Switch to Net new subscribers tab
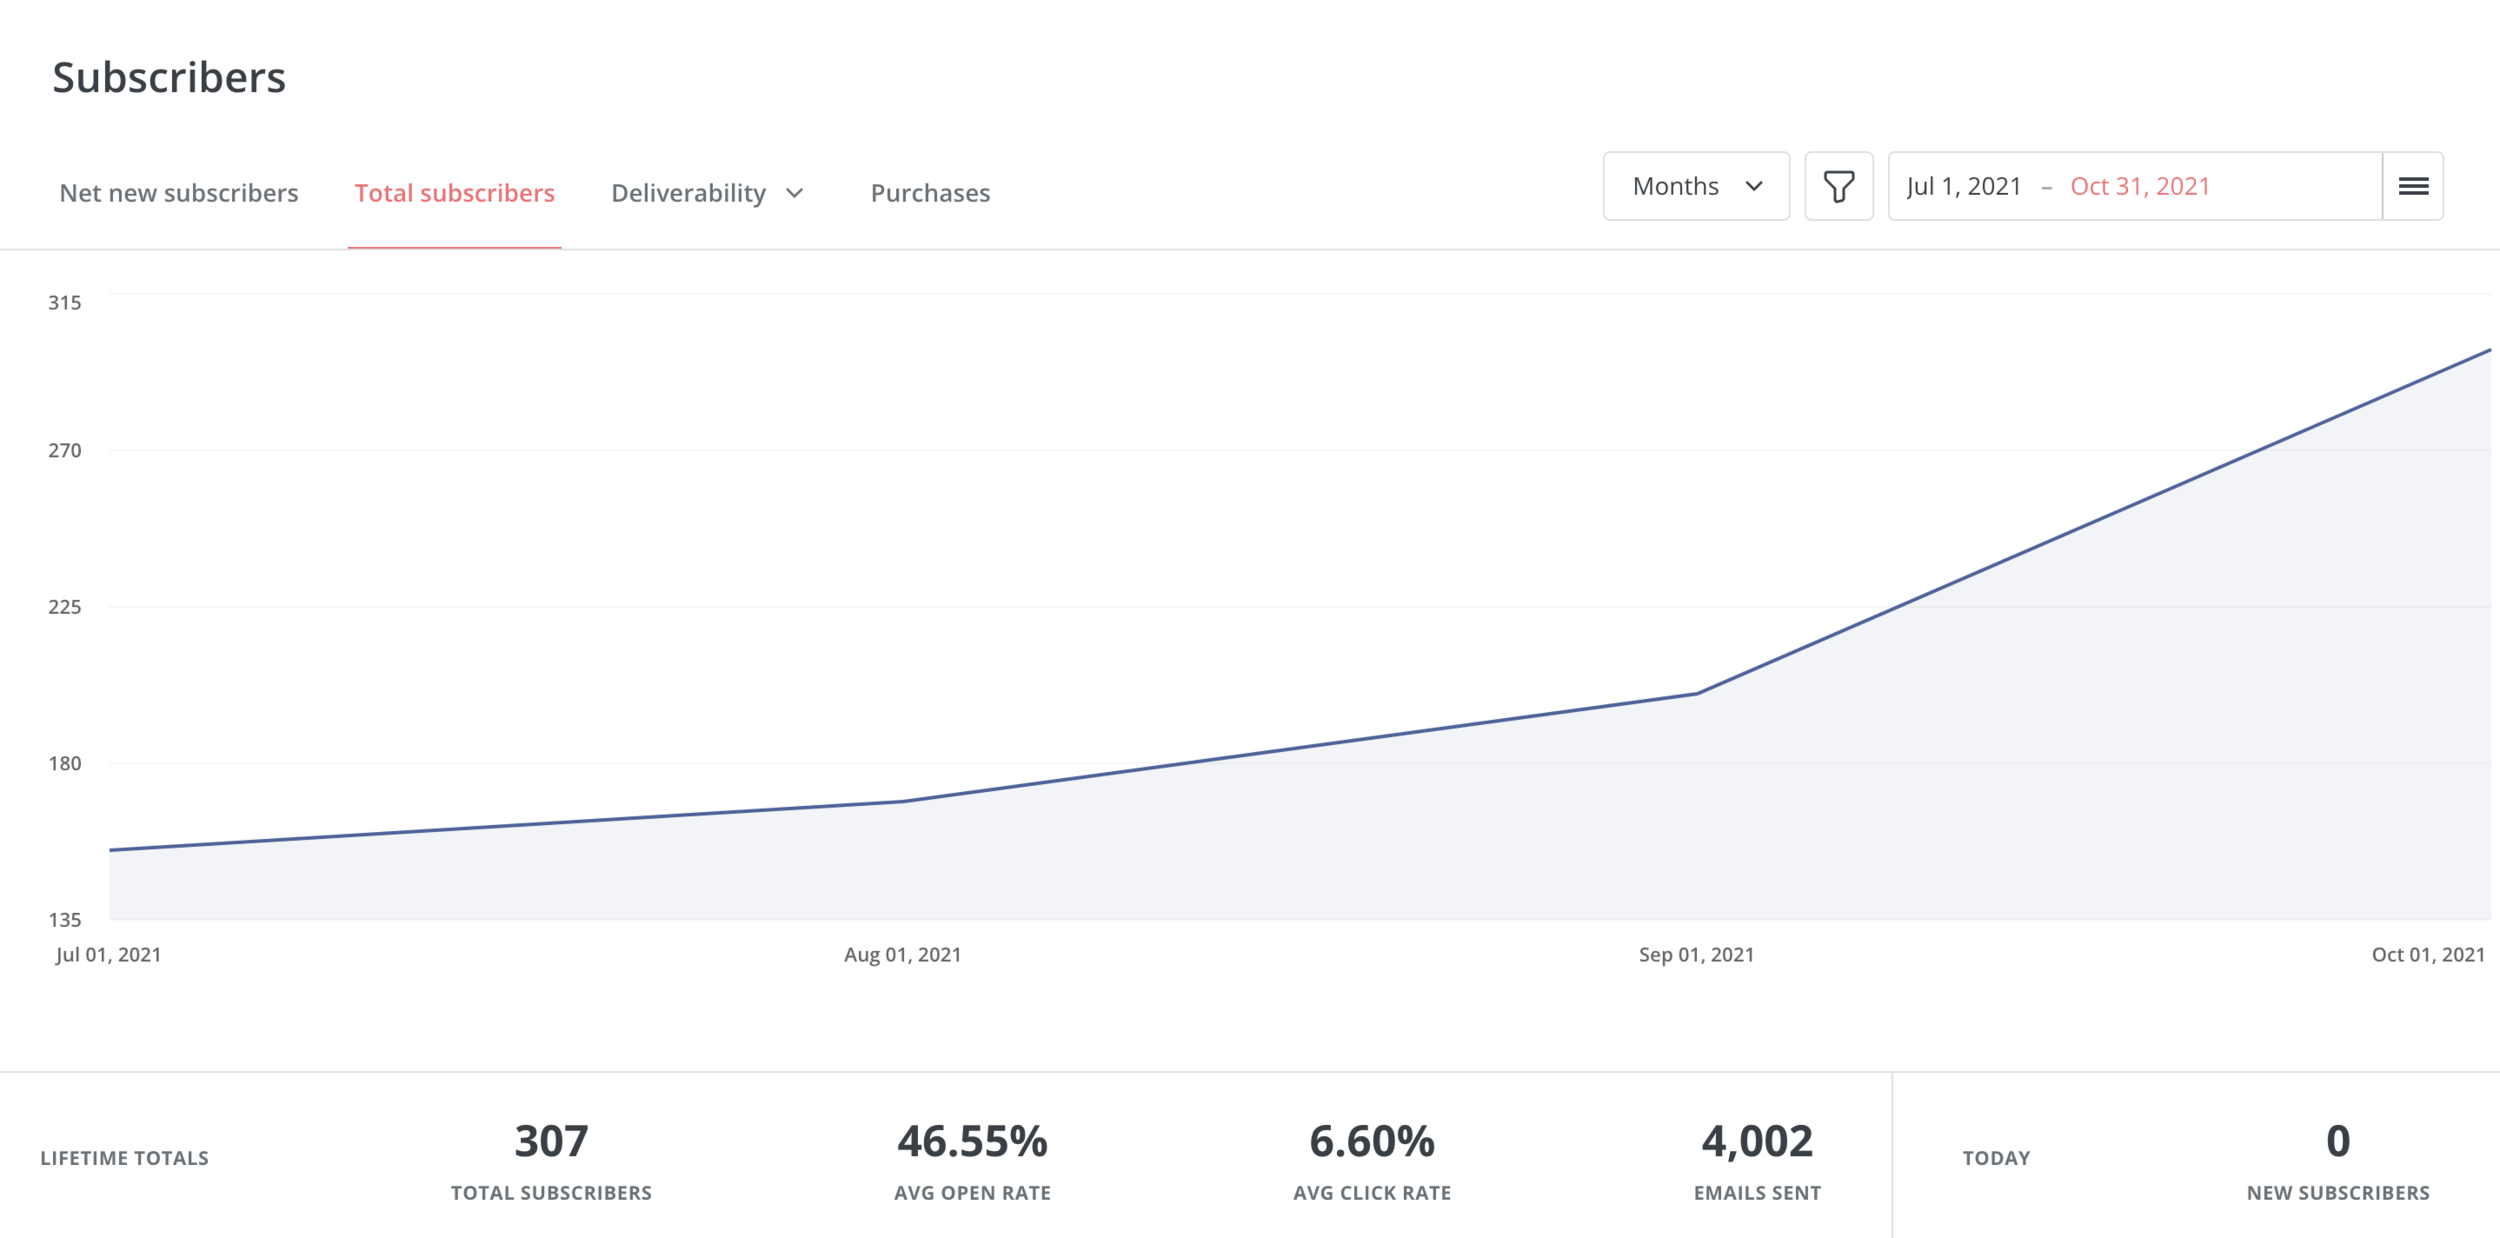Viewport: 2500px width, 1238px height. (179, 193)
